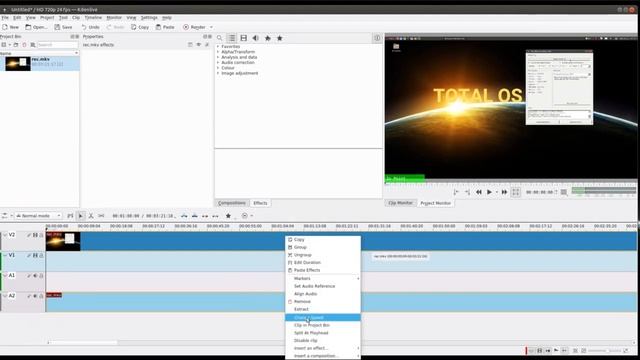Set the zone in point in the monitor
Image resolution: width=640 pixels, height=360 pixels.
click(456, 192)
